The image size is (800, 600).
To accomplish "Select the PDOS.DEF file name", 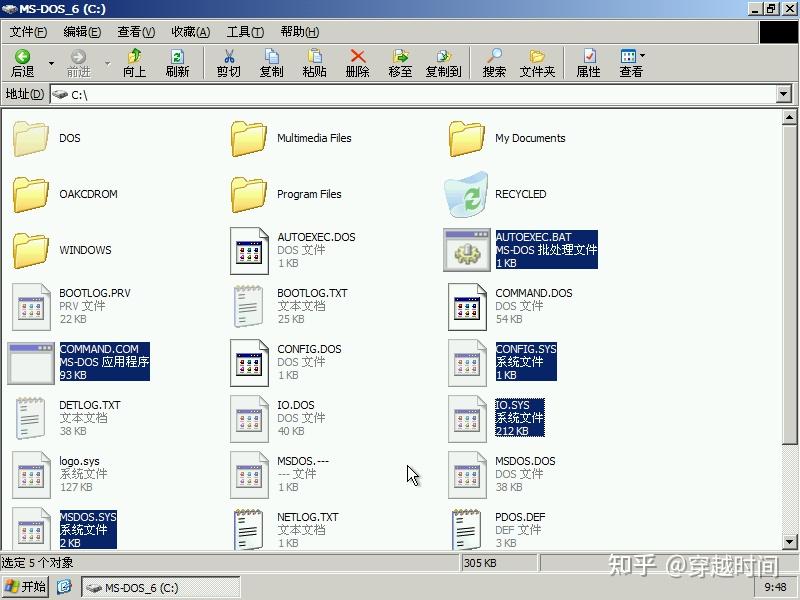I will click(520, 517).
